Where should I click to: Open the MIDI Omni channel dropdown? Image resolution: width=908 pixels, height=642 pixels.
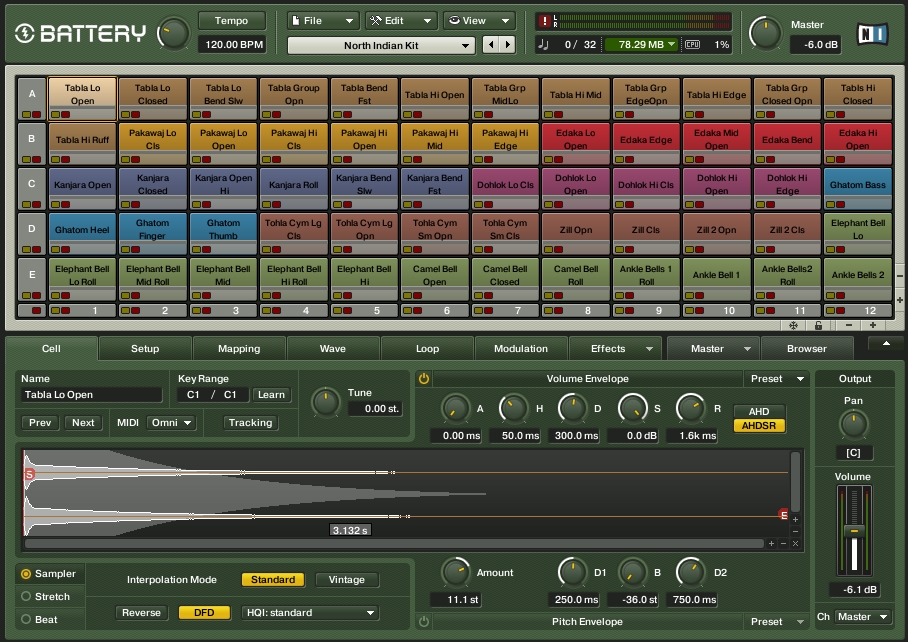pos(171,423)
